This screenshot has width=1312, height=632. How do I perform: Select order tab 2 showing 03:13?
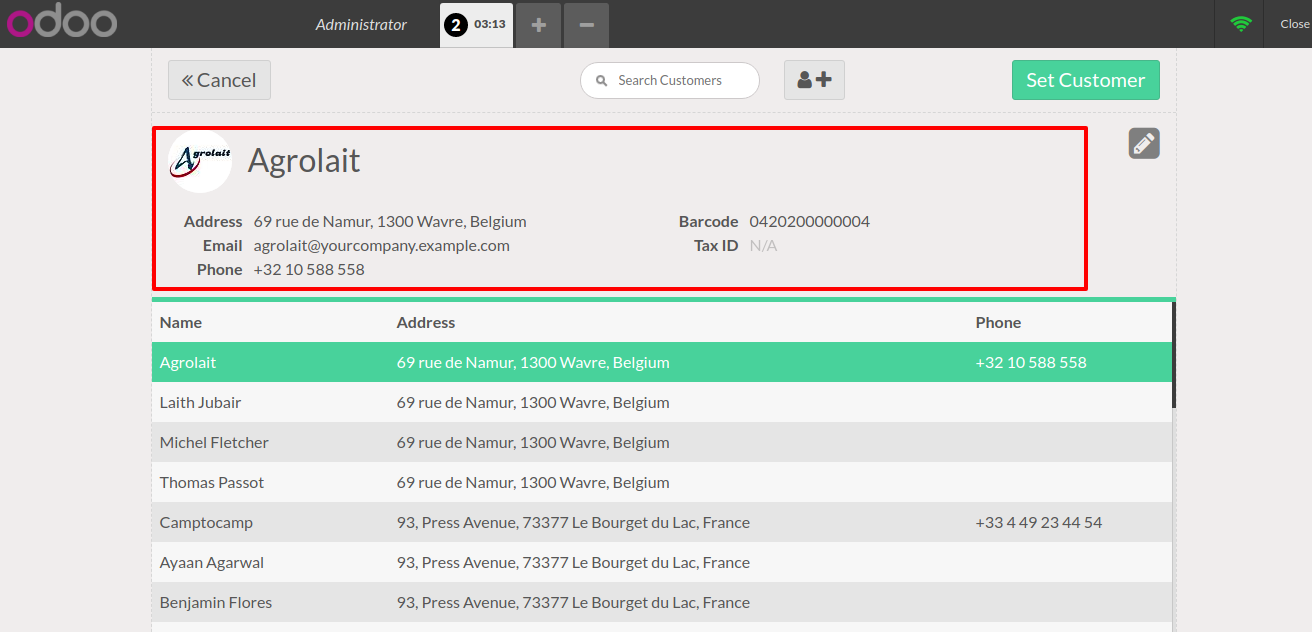[x=476, y=25]
